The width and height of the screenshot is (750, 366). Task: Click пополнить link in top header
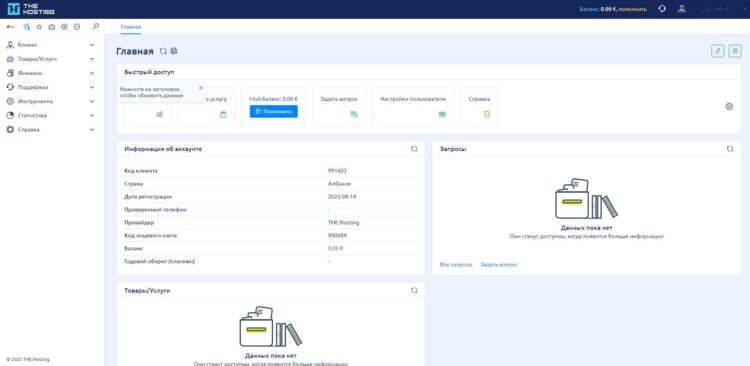(x=632, y=9)
